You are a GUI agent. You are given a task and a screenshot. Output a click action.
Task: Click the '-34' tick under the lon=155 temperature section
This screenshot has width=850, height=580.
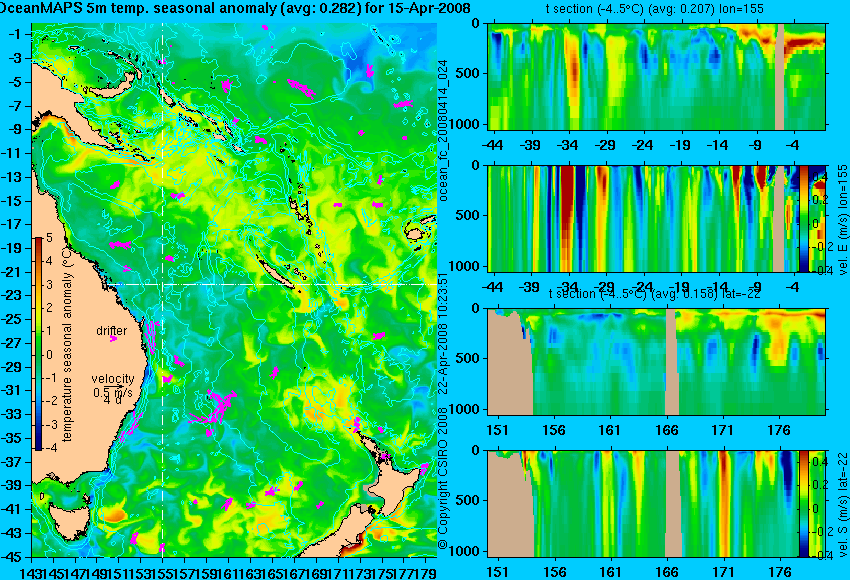(x=568, y=145)
